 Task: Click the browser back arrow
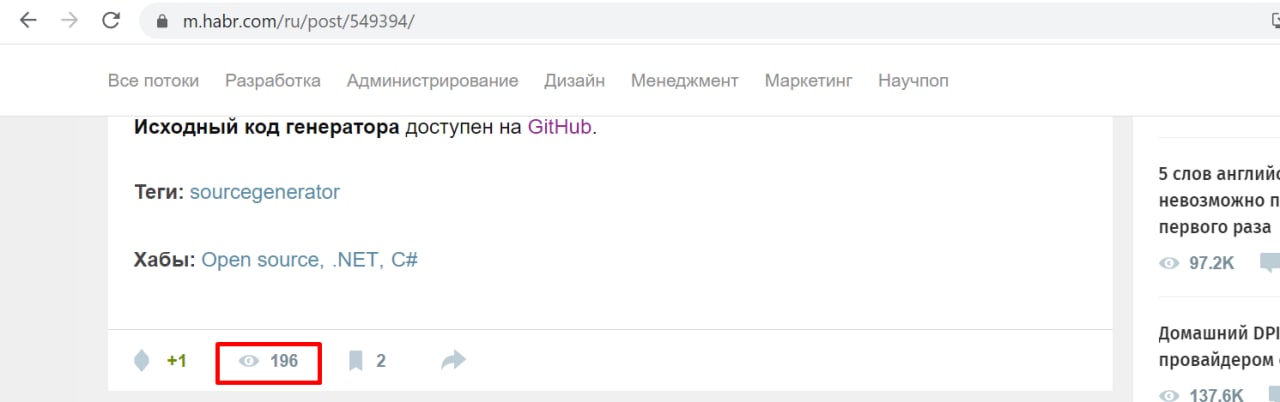(x=28, y=21)
